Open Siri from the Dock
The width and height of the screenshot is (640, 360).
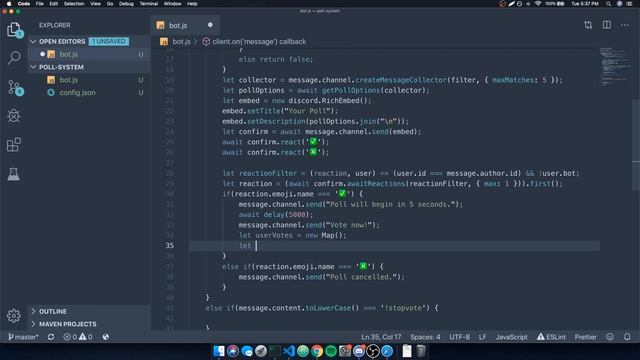point(233,351)
